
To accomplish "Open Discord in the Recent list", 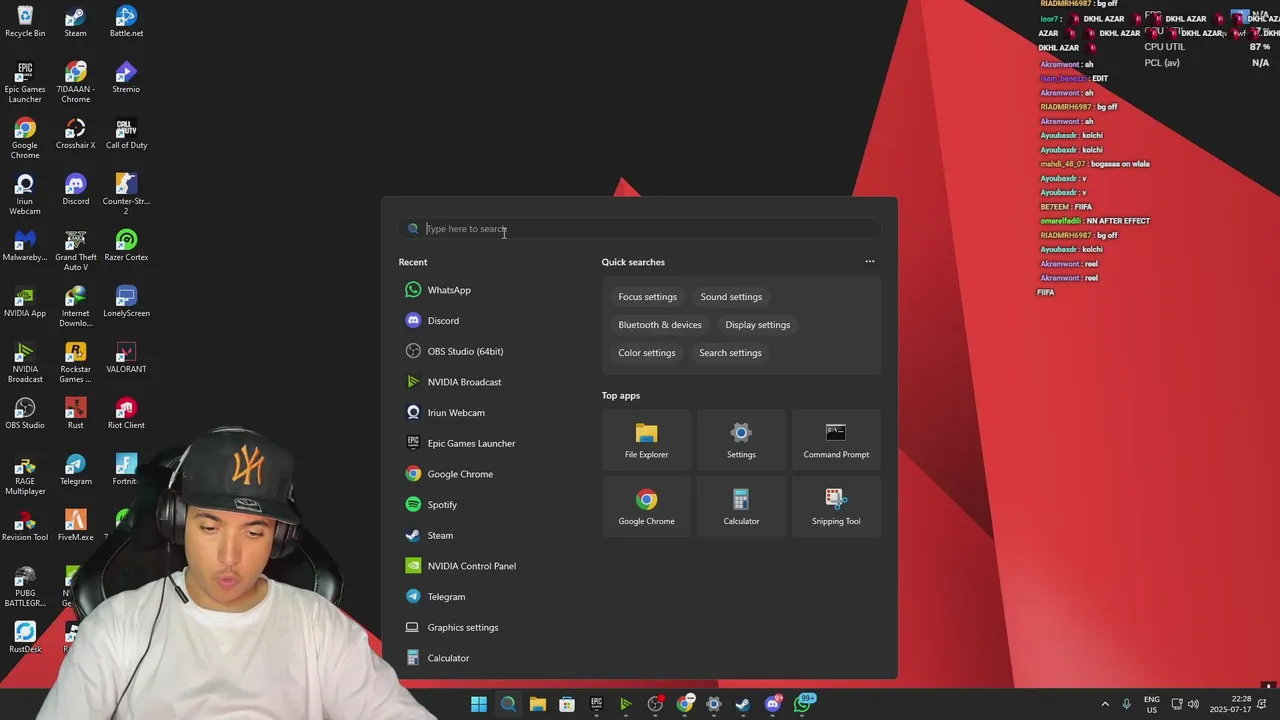I will 432,321.
